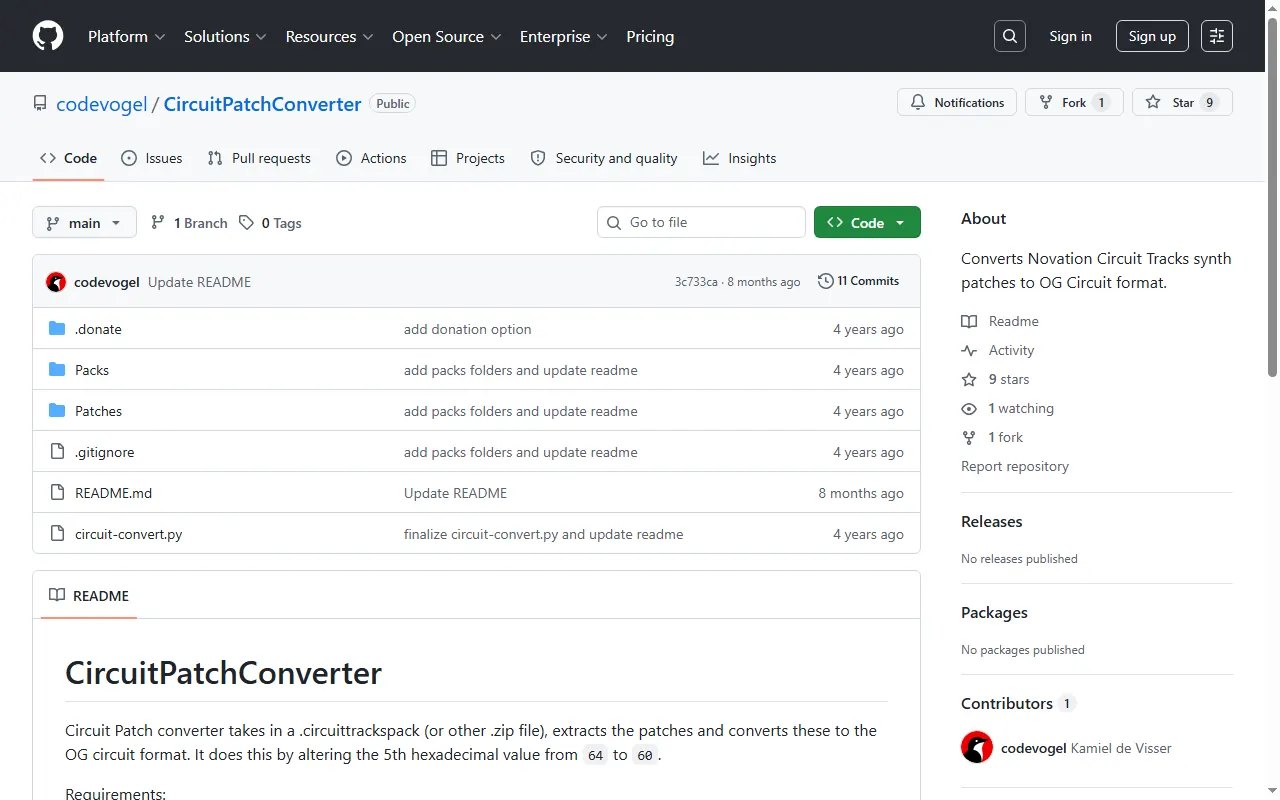Open the Insights tab
This screenshot has height=800, width=1280.
(739, 158)
